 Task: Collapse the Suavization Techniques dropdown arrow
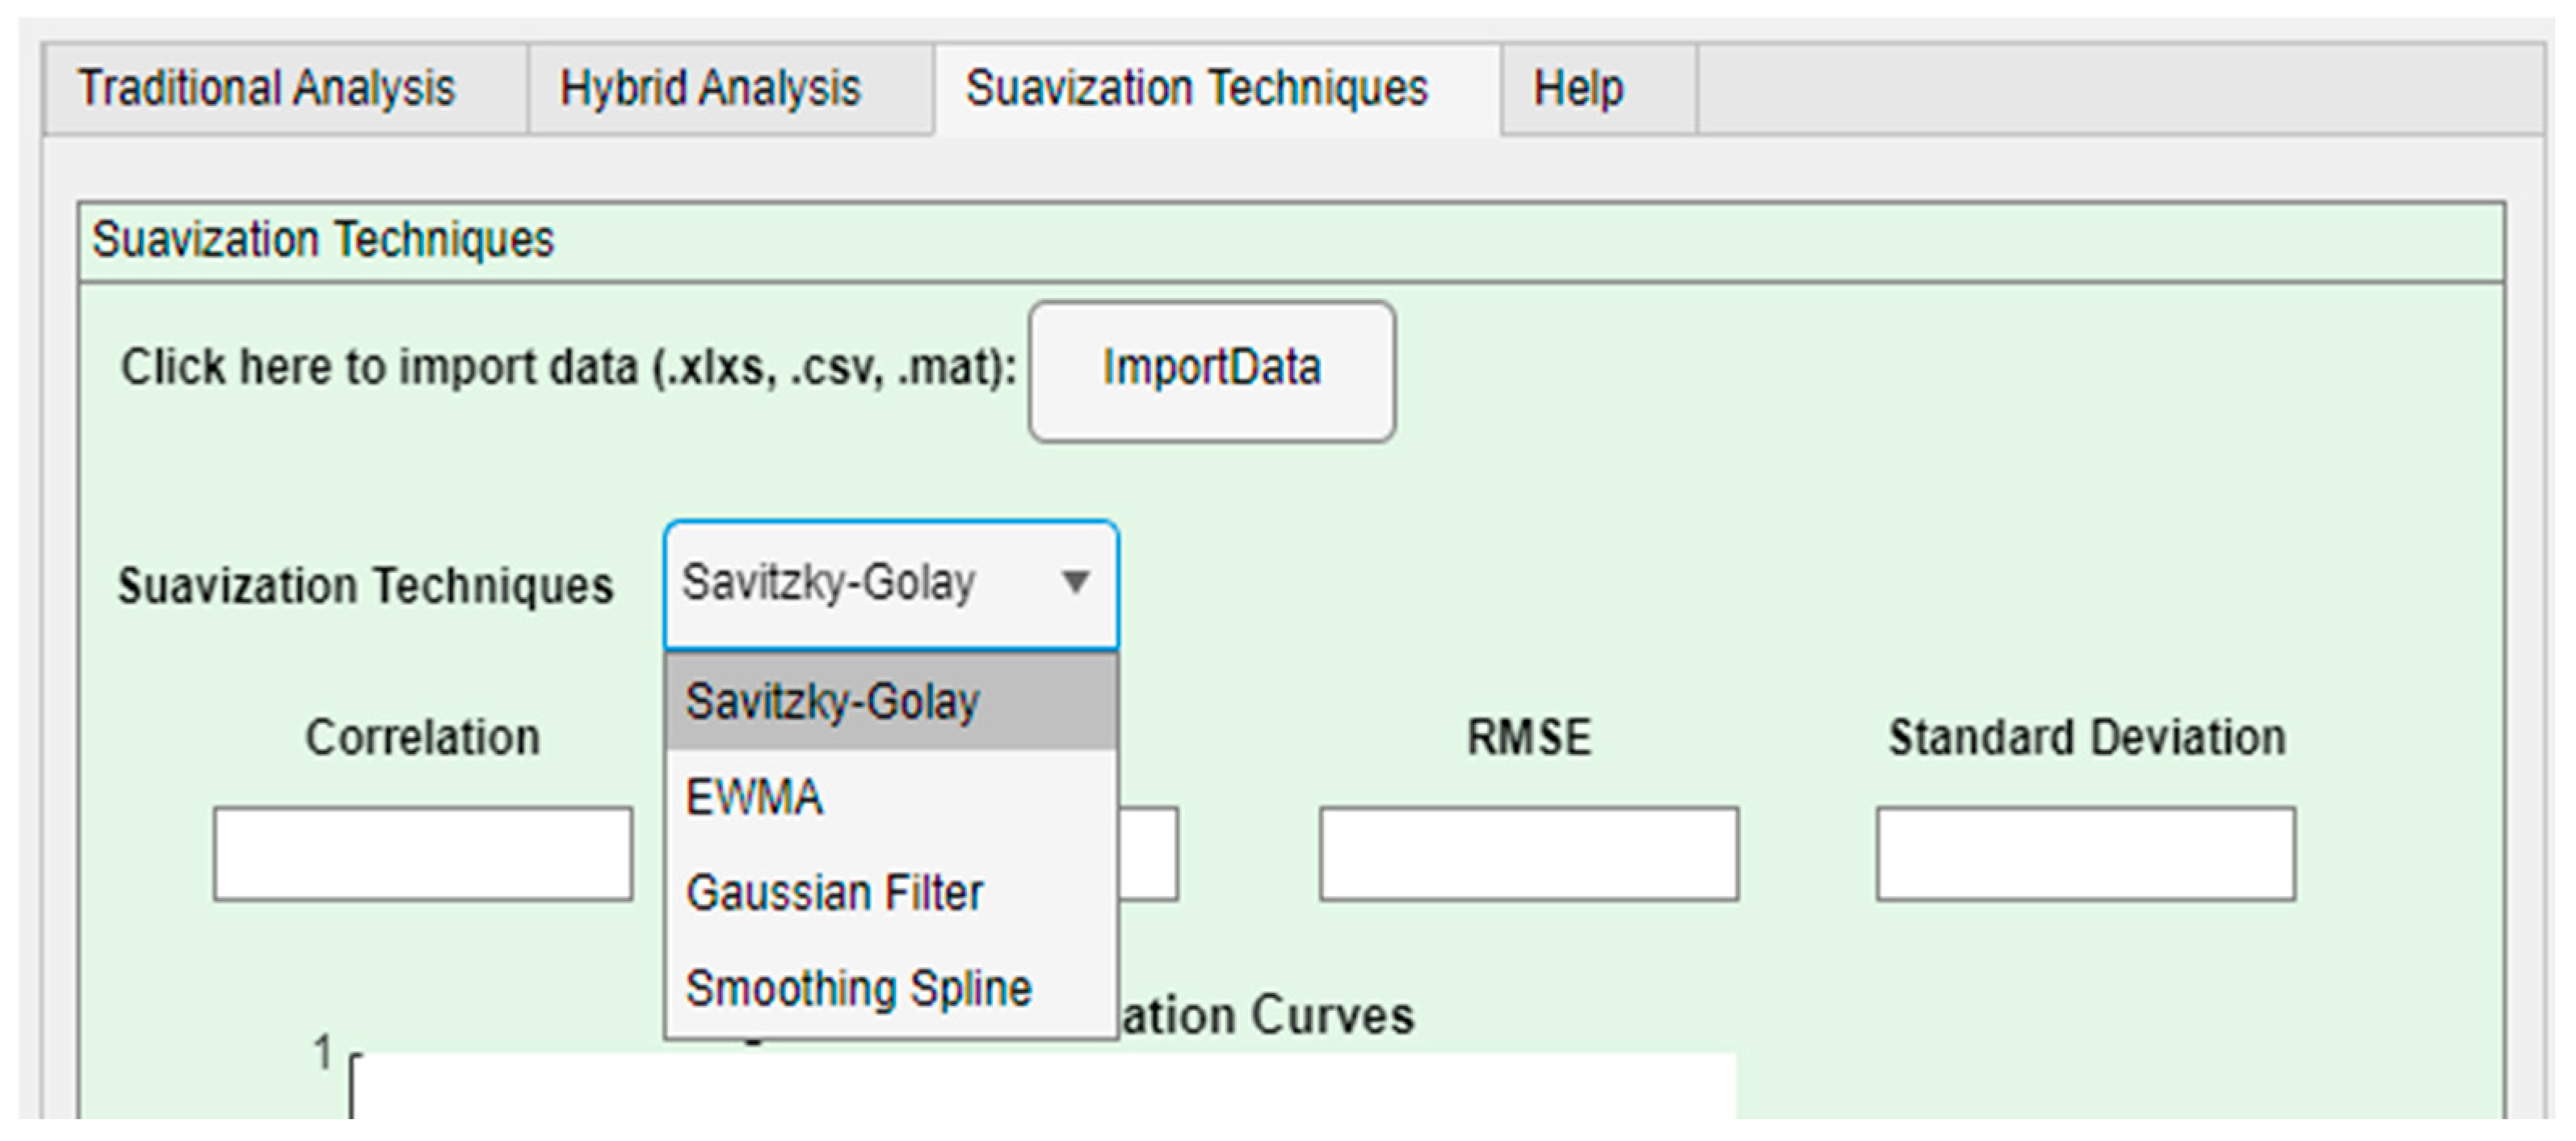[1075, 582]
